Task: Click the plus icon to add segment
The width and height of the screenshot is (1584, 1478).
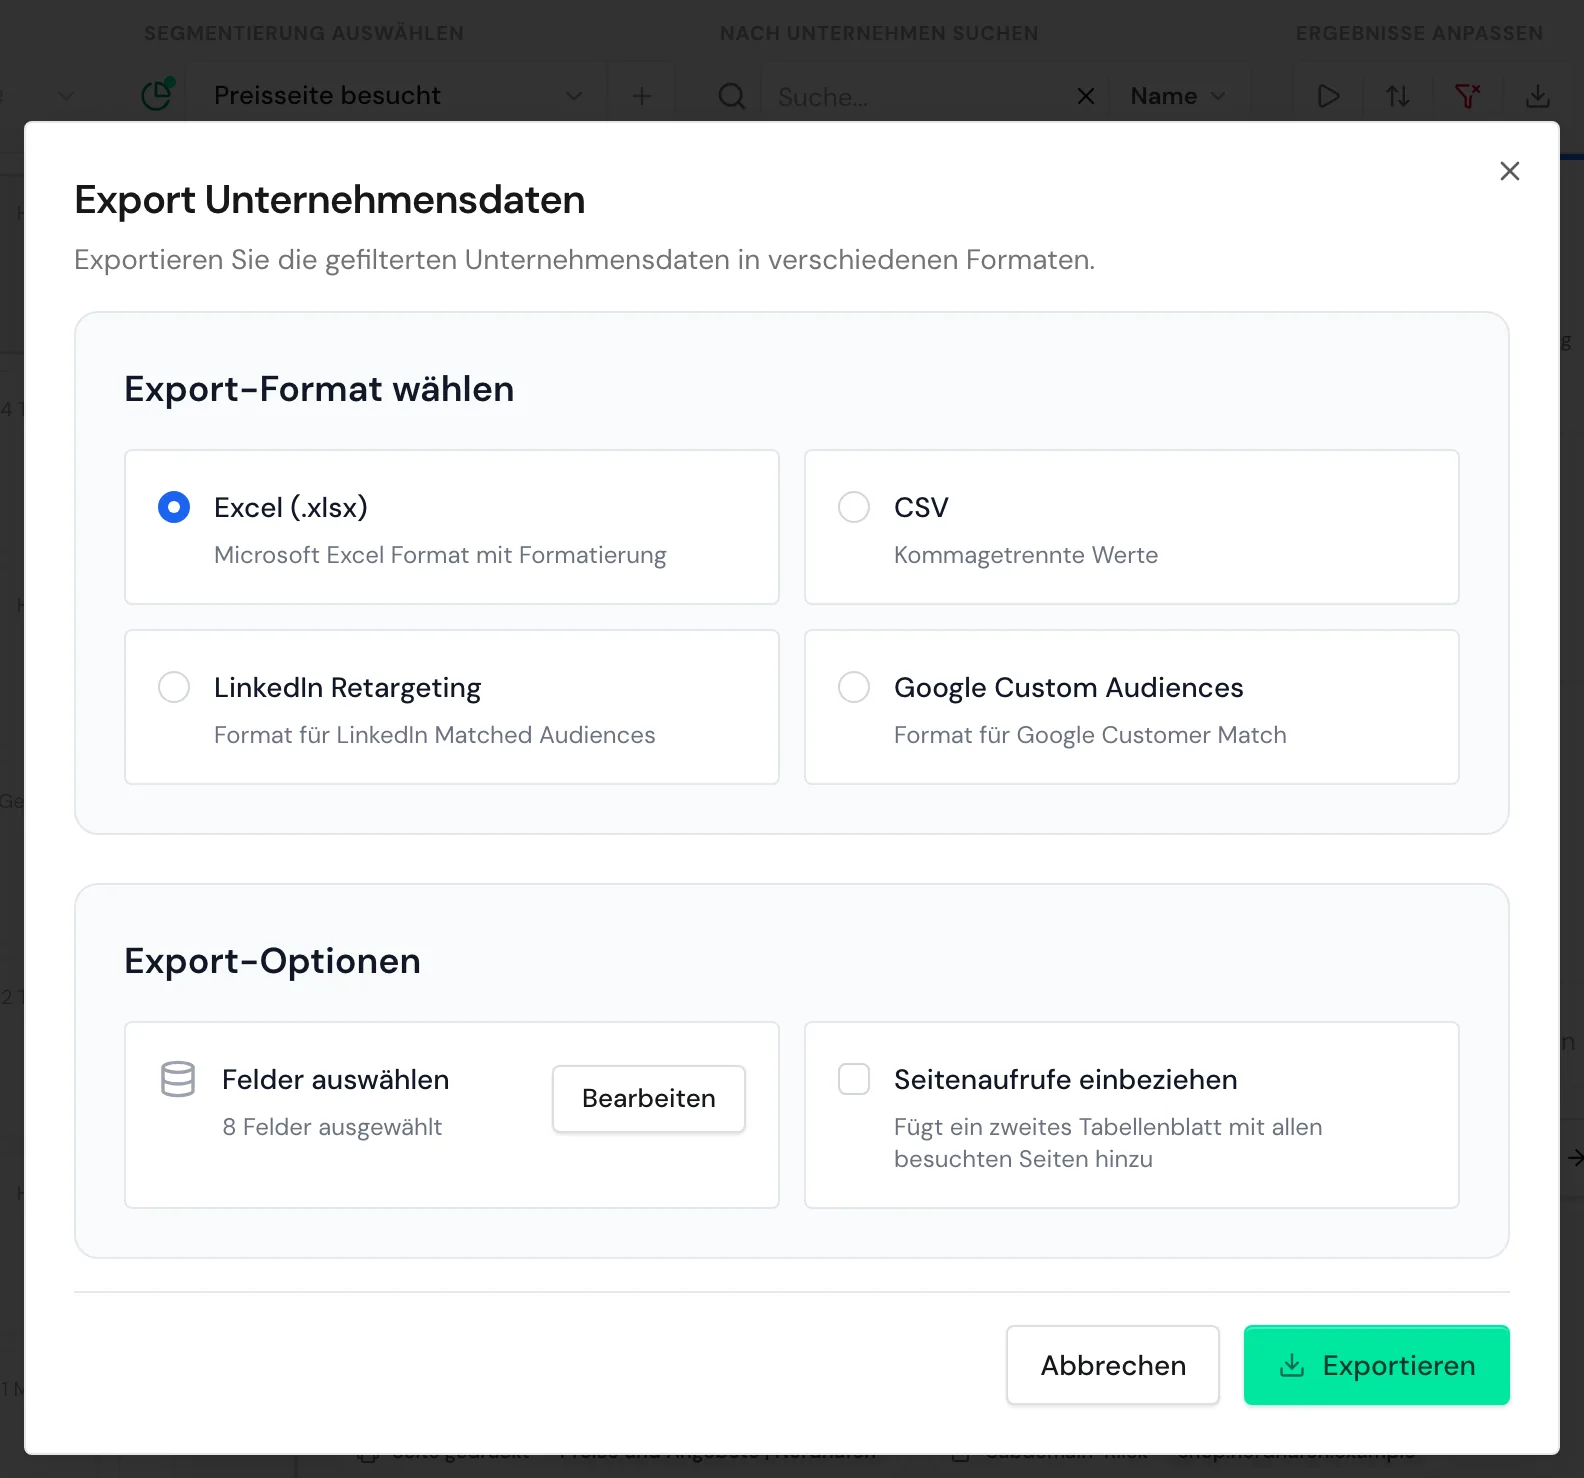Action: coord(642,96)
